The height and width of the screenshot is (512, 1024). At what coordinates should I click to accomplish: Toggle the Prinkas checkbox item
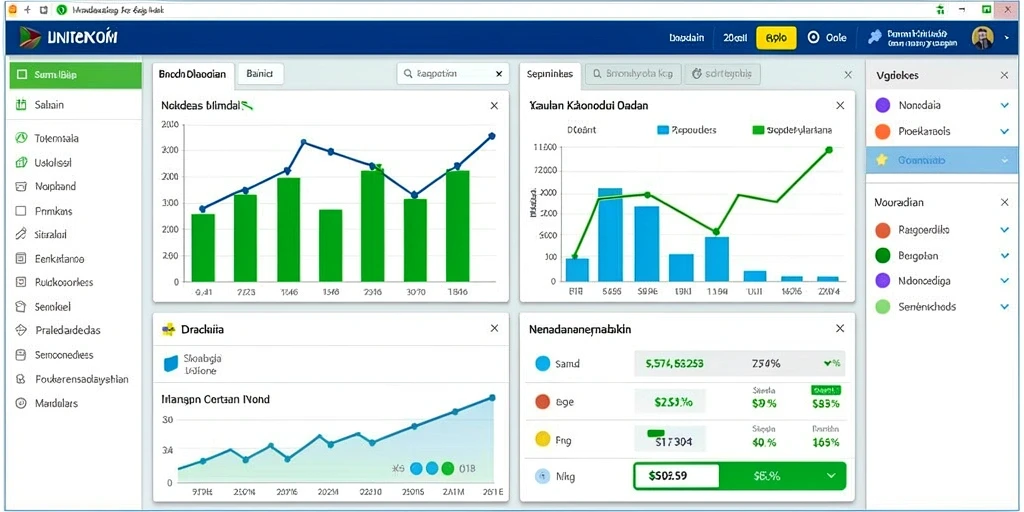click(x=21, y=211)
